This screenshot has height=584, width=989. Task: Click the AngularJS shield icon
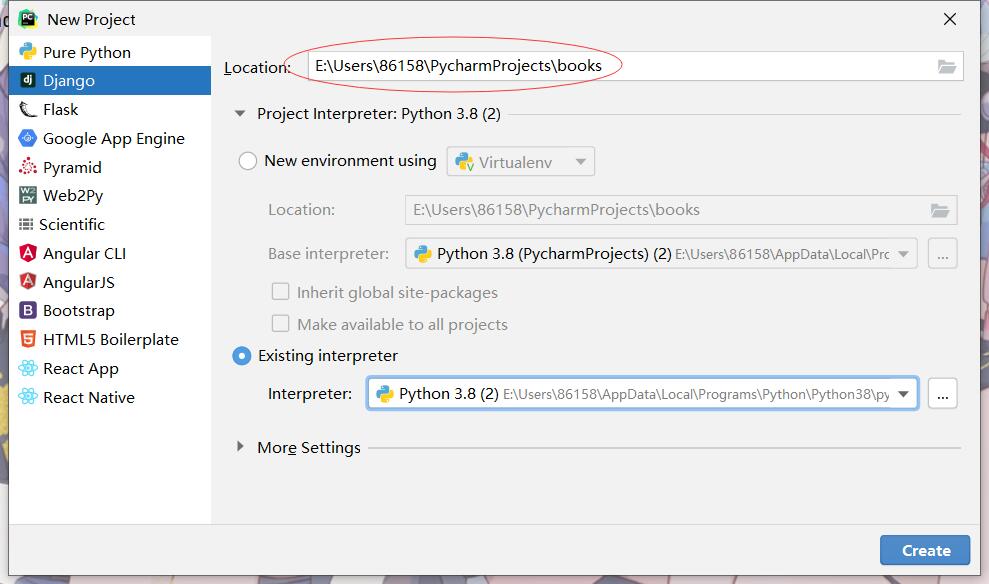28,281
